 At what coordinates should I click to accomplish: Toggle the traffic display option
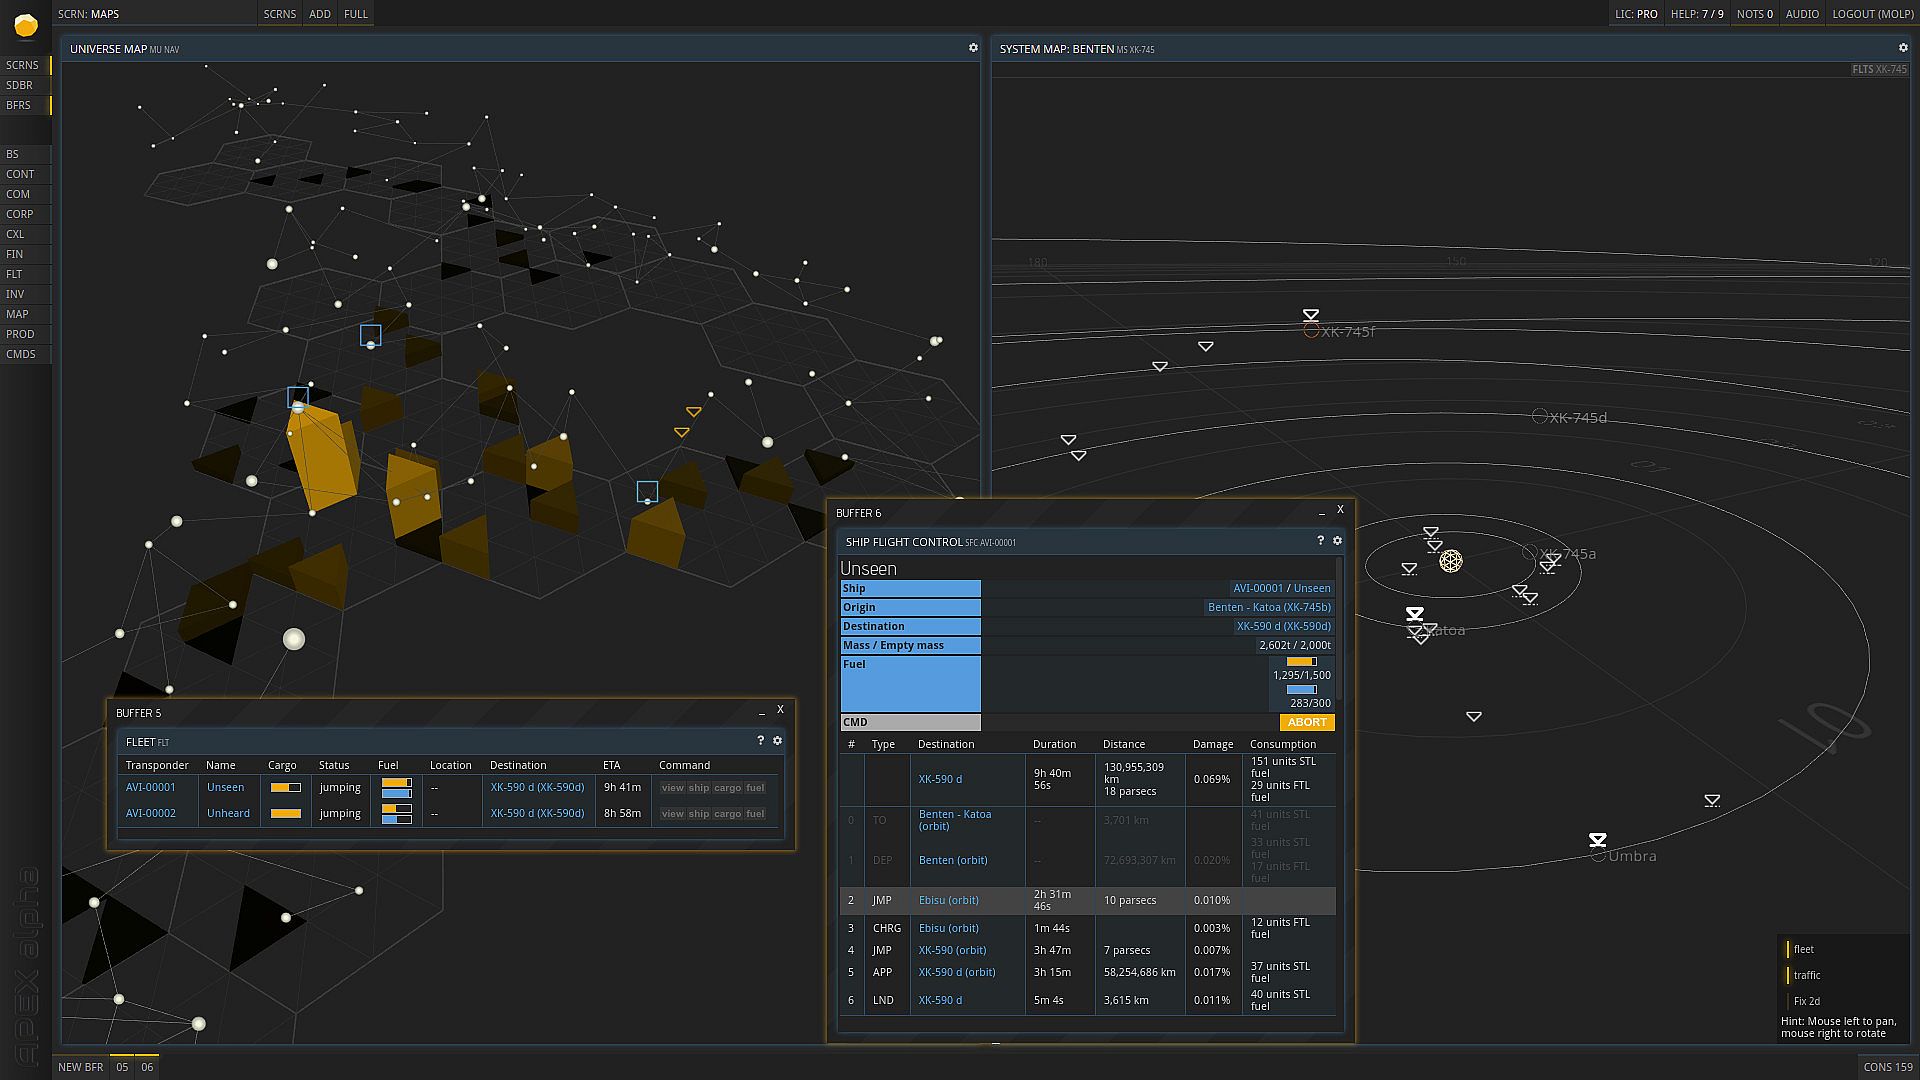coord(1806,975)
